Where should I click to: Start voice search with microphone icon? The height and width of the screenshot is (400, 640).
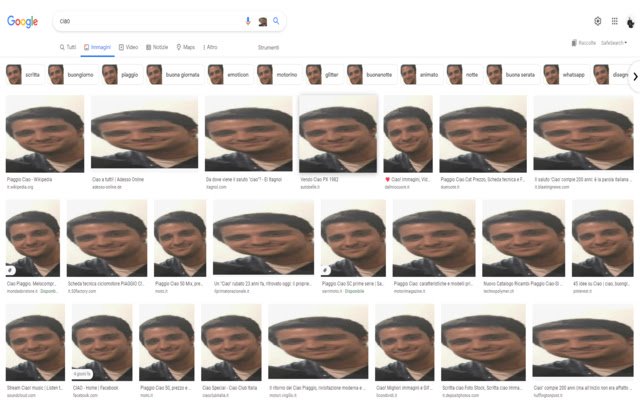248,21
